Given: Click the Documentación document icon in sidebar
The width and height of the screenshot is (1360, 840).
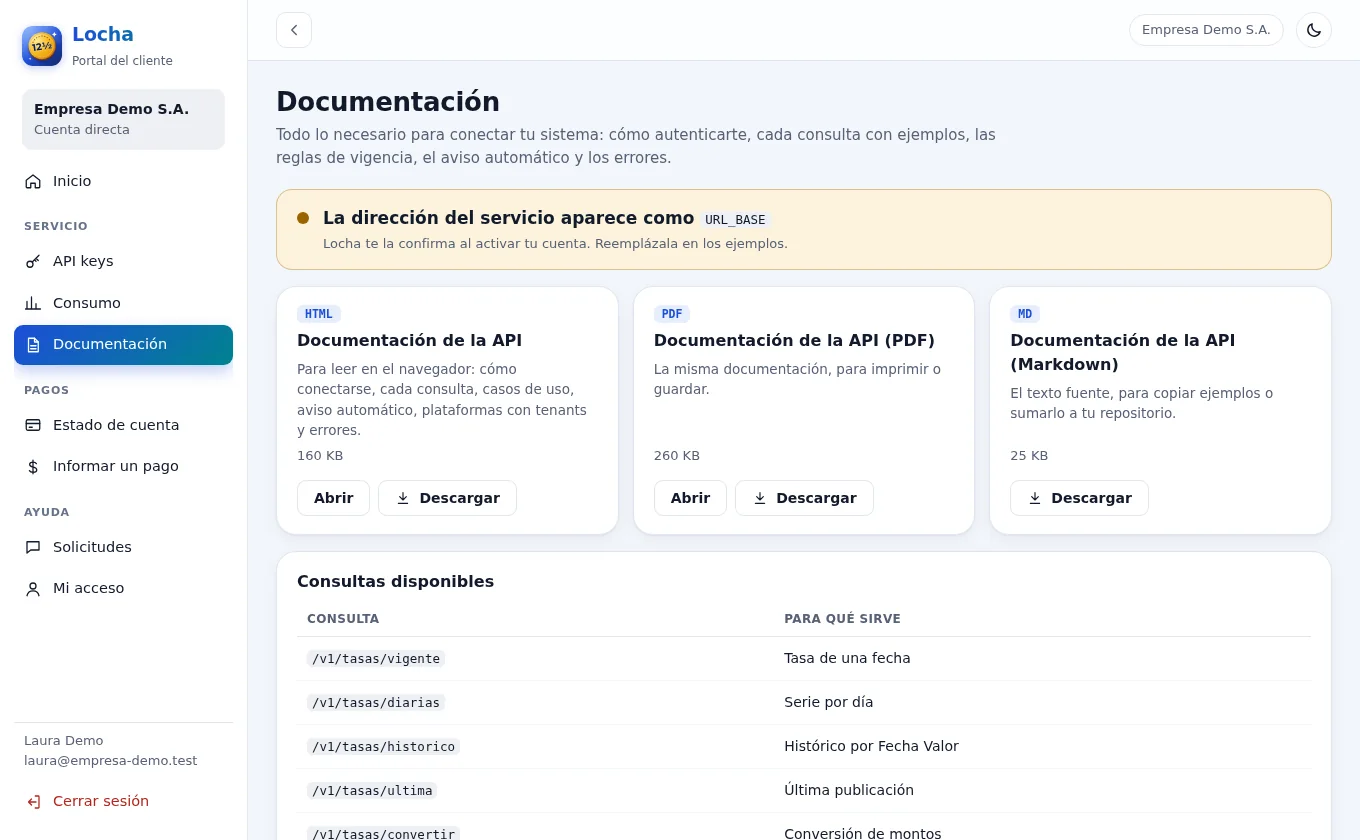Looking at the screenshot, I should 33,345.
